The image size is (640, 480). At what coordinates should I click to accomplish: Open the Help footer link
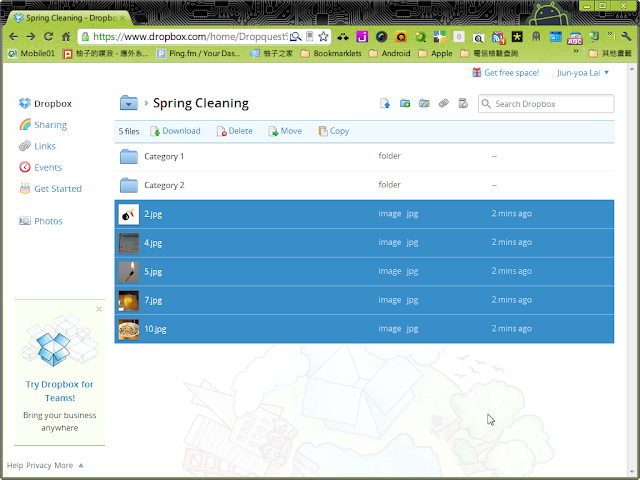pyautogui.click(x=15, y=465)
